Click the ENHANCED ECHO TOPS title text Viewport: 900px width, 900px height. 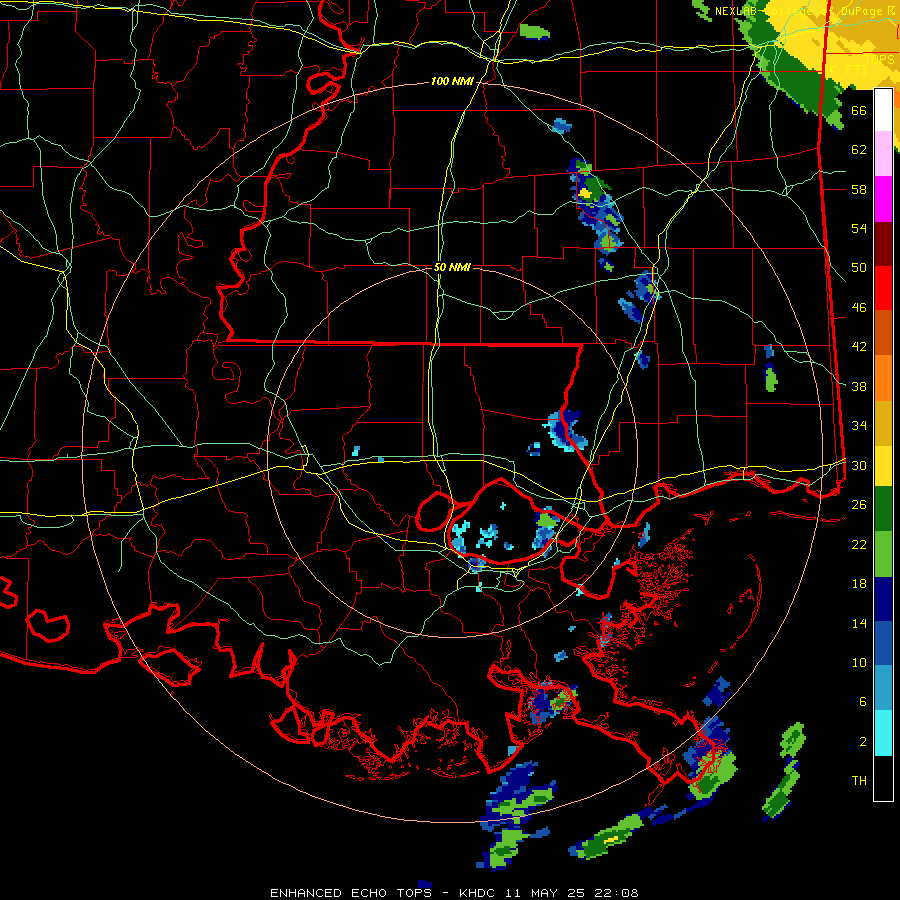(350, 893)
